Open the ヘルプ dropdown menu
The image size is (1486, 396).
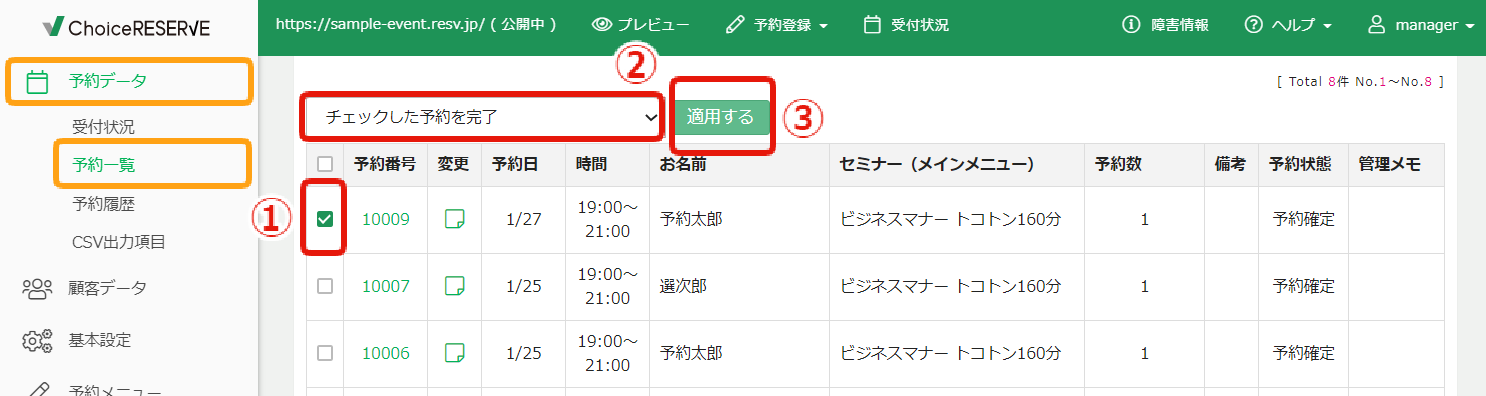(x=1288, y=25)
